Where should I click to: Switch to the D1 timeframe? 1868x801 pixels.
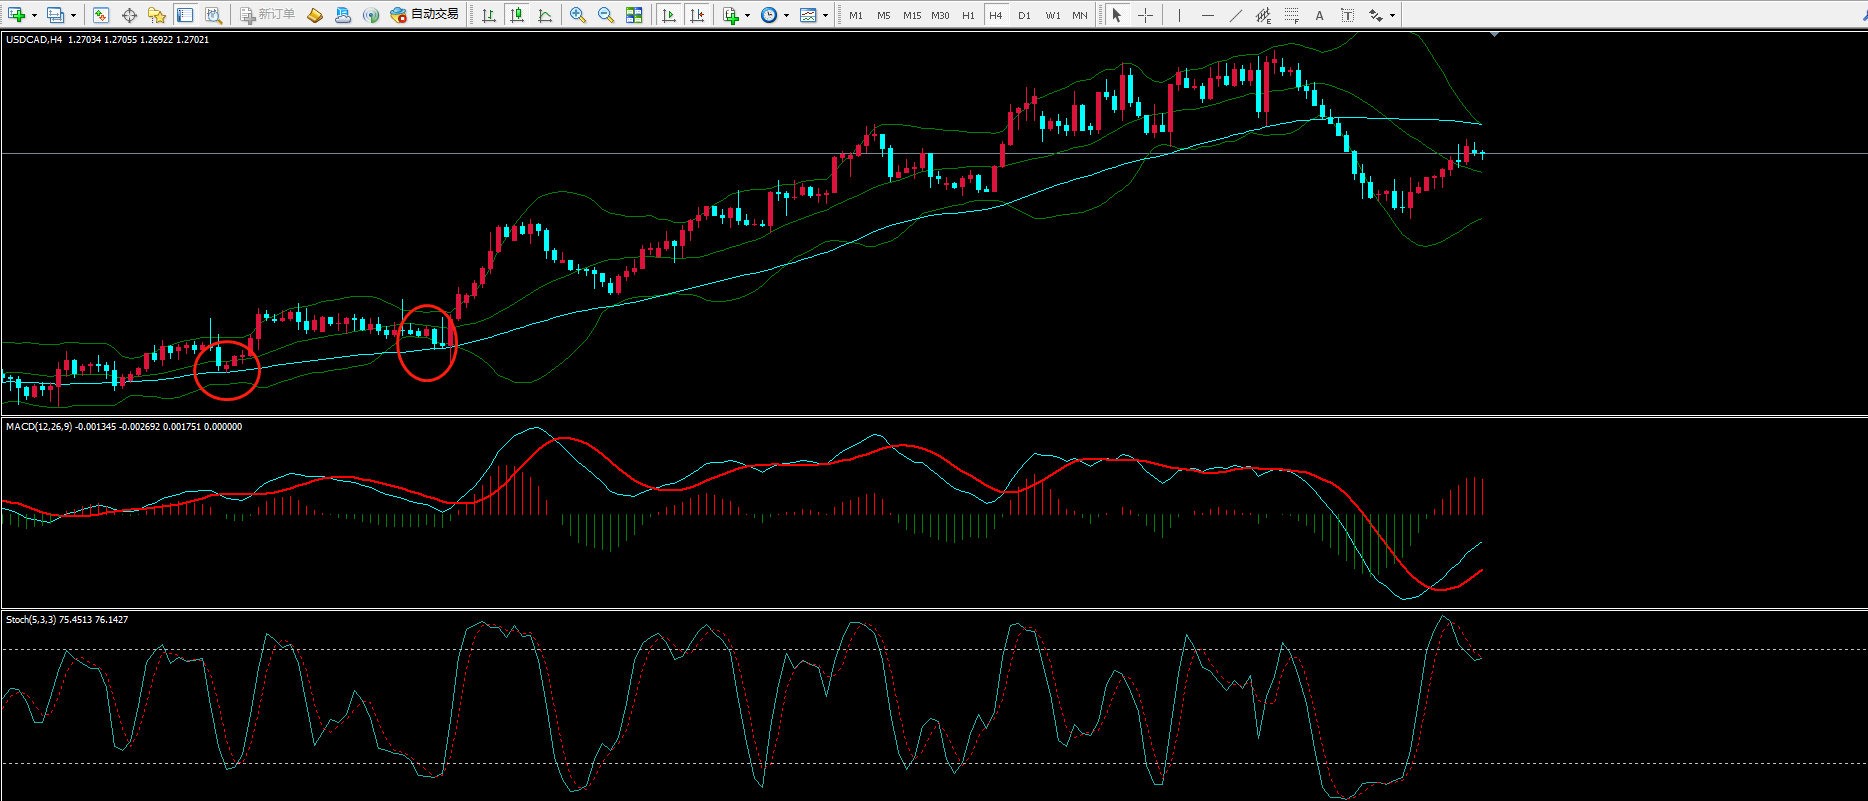click(1024, 15)
